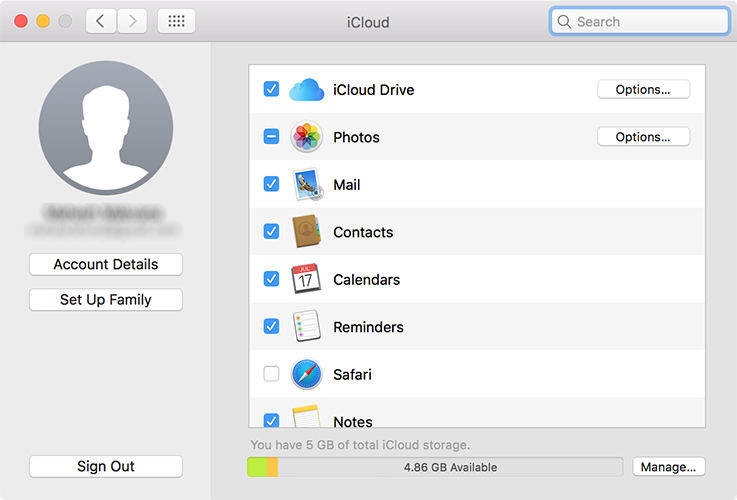This screenshot has height=500, width=737.
Task: Click the iCloud Drive cloud icon
Action: pyautogui.click(x=306, y=90)
